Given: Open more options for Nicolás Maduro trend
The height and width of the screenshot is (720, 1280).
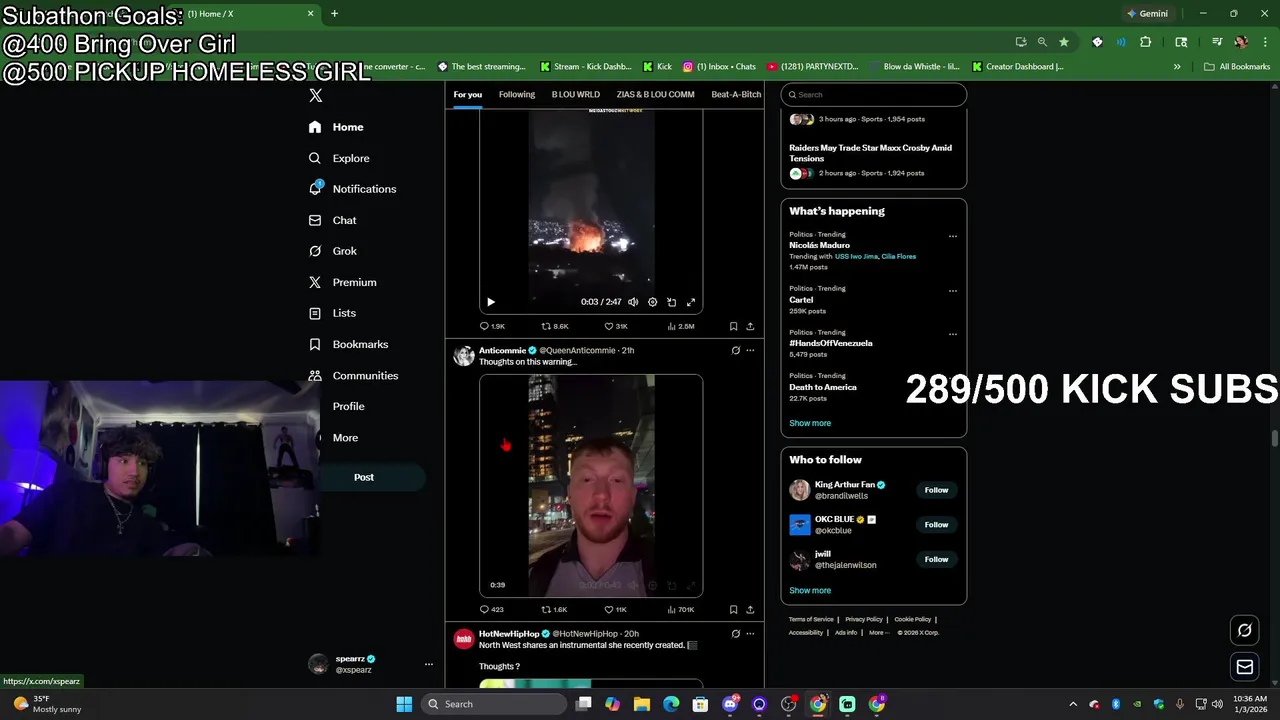Looking at the screenshot, I should click(952, 237).
